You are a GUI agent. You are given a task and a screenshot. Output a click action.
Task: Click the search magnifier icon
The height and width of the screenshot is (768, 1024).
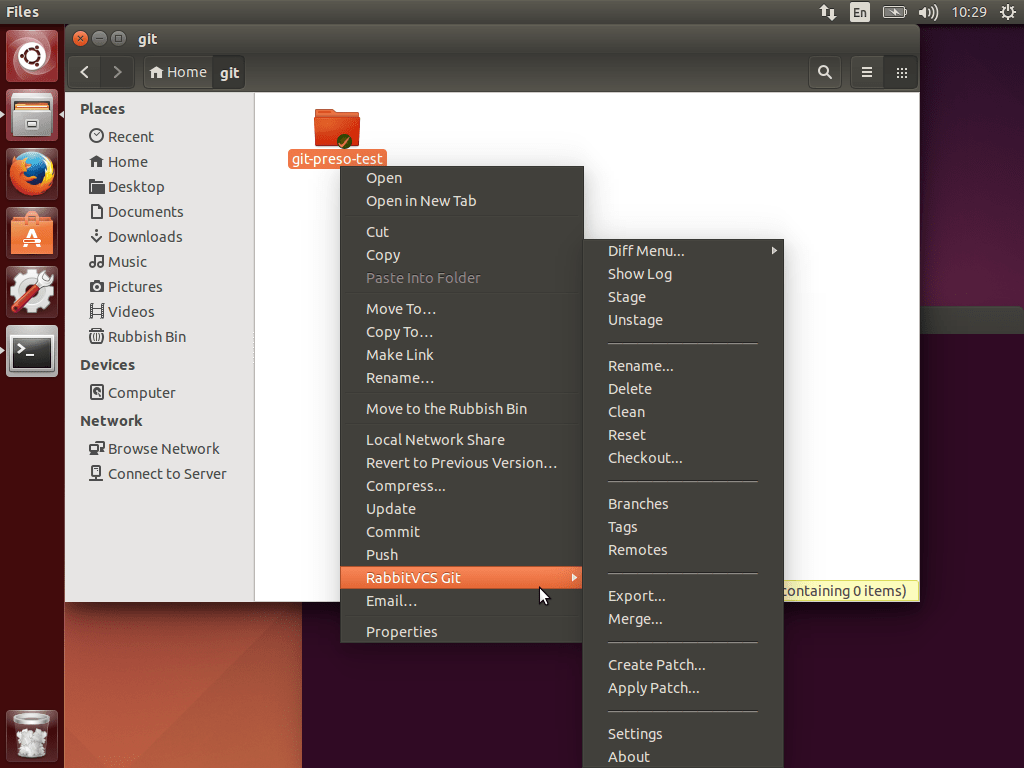pos(825,72)
